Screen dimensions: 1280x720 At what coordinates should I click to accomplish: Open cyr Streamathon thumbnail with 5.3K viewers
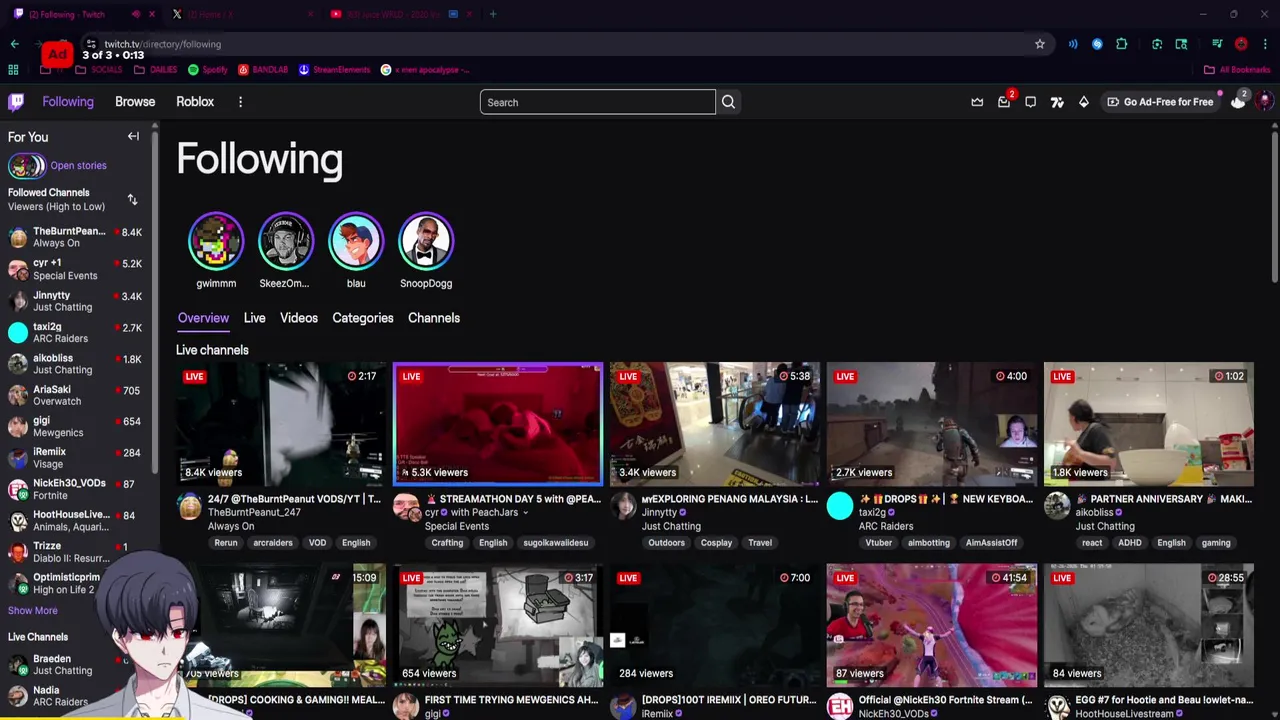click(x=498, y=424)
